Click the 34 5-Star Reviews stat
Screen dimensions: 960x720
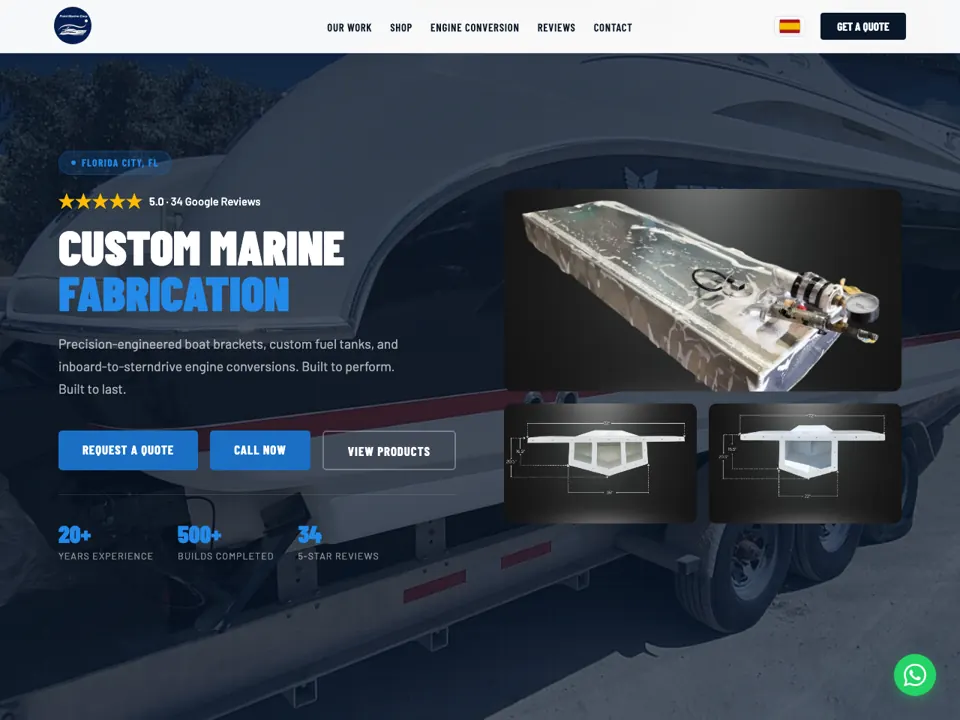[338, 543]
